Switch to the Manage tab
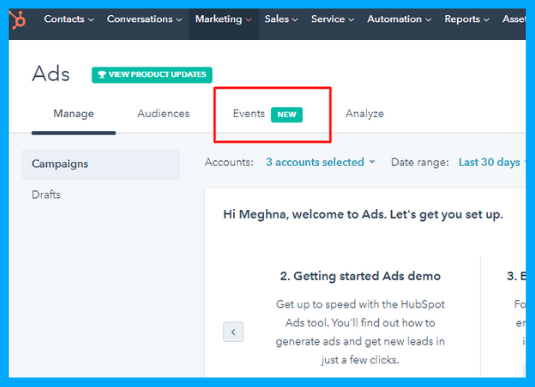 click(x=74, y=114)
